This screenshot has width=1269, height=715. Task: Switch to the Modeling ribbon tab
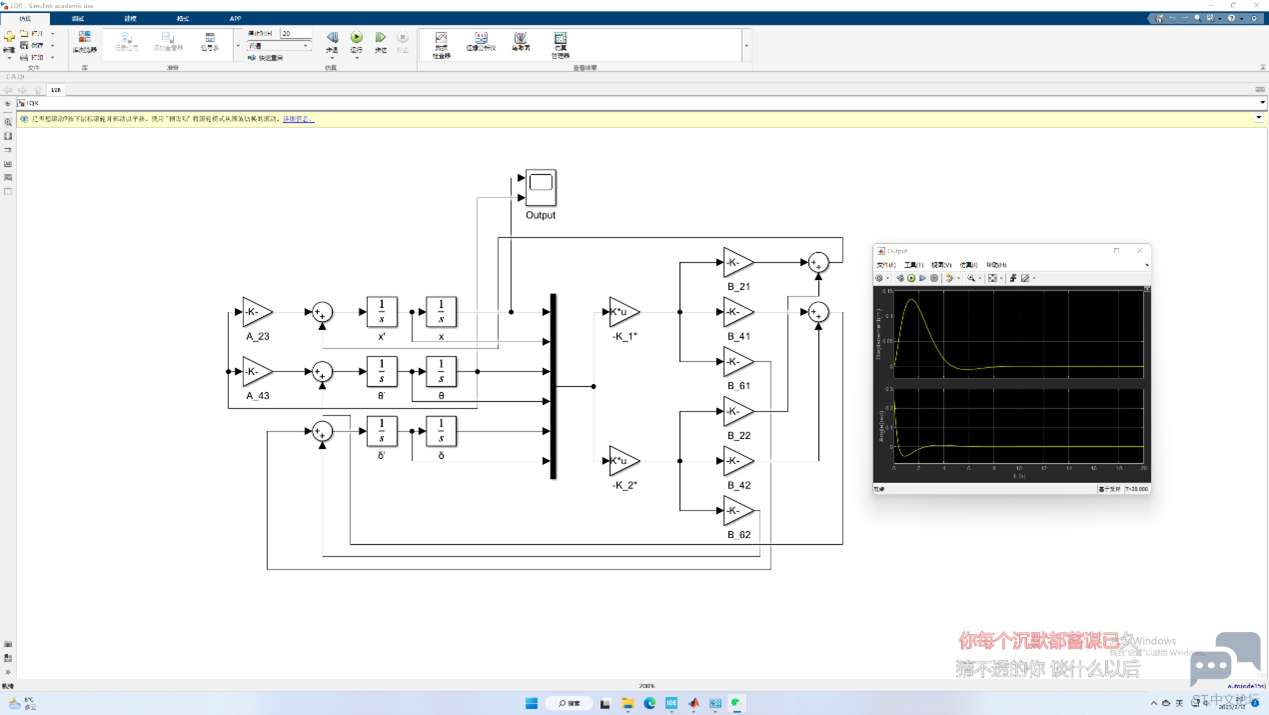coord(130,18)
